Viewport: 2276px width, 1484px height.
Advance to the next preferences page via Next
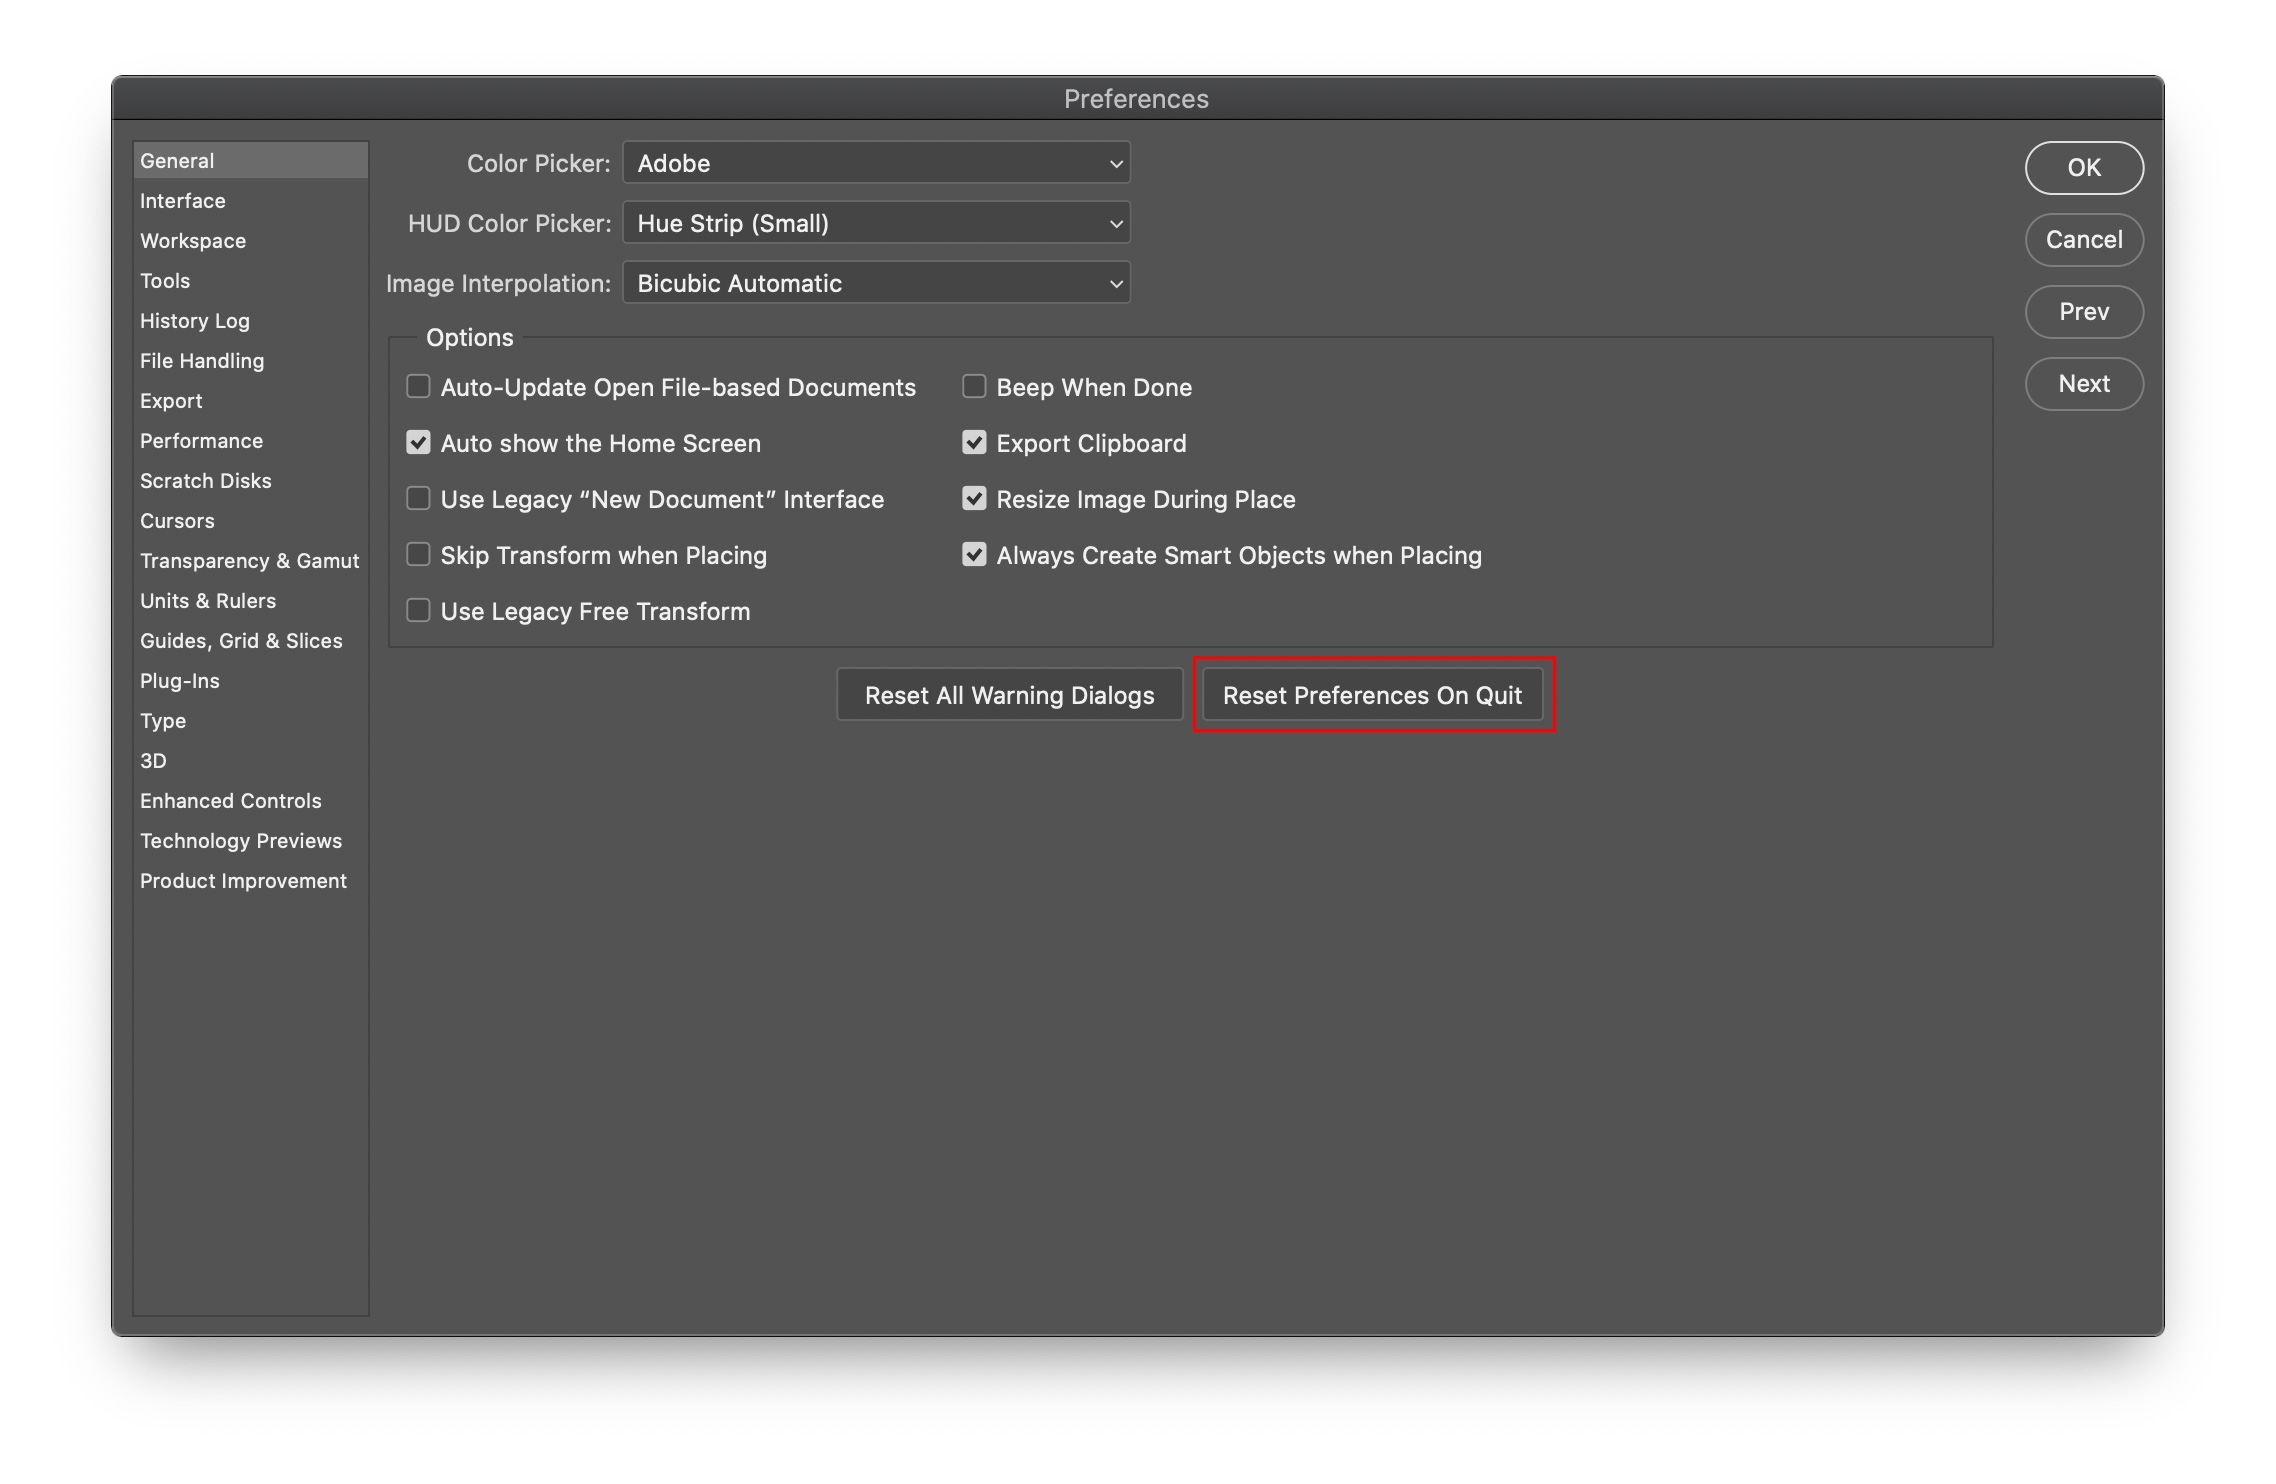pos(2084,383)
